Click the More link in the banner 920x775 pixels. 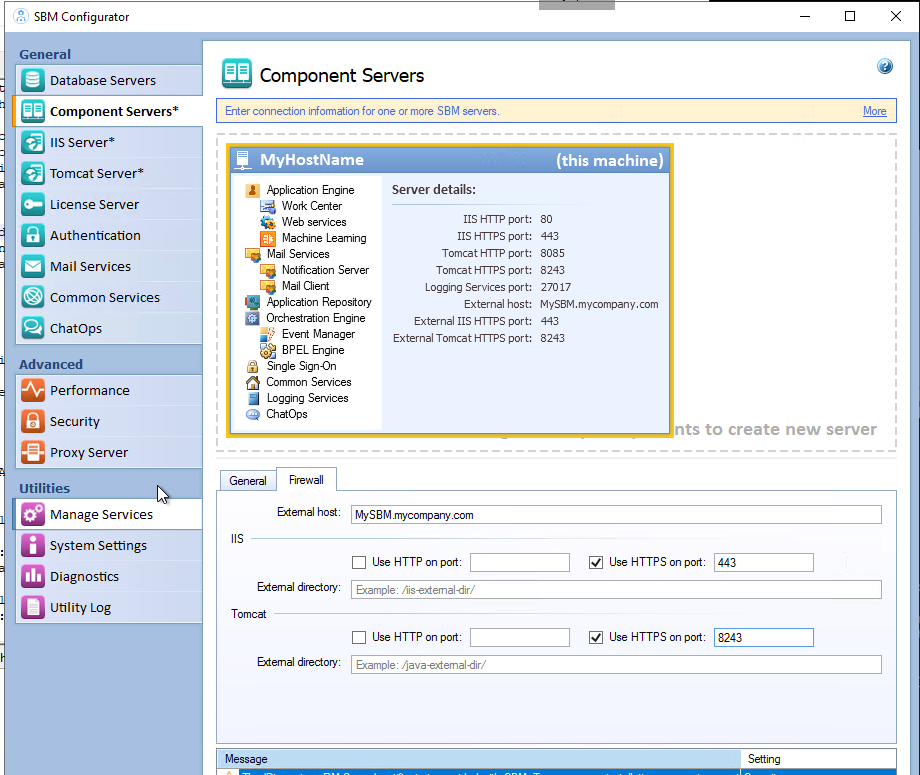[874, 111]
